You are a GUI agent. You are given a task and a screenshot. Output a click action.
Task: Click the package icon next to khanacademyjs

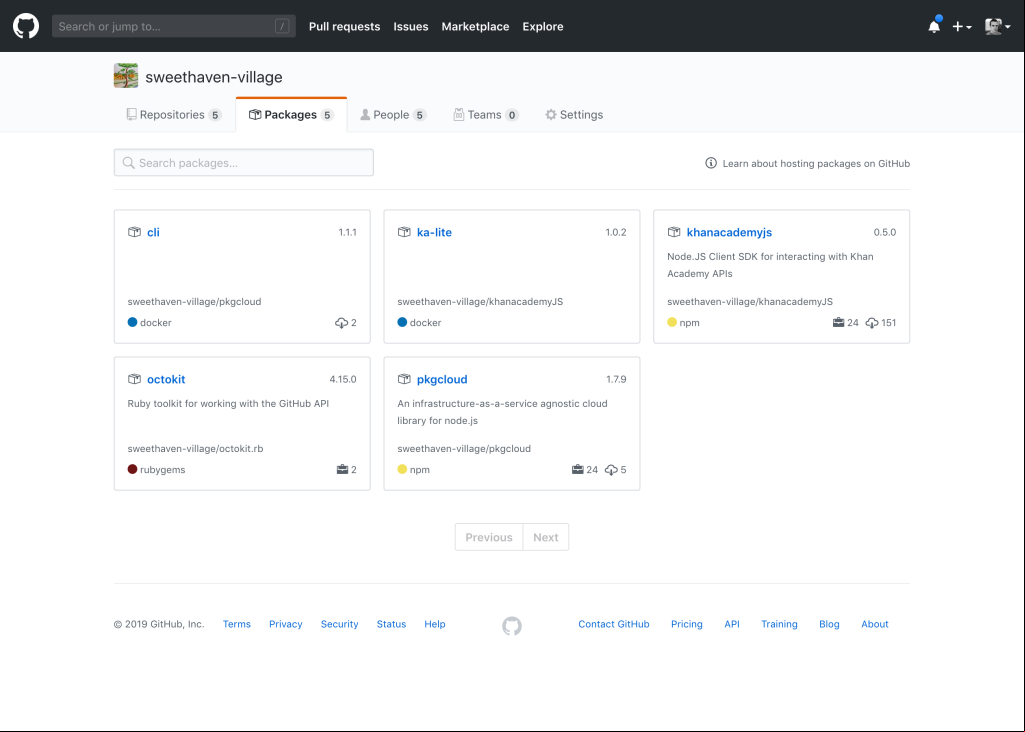674,232
